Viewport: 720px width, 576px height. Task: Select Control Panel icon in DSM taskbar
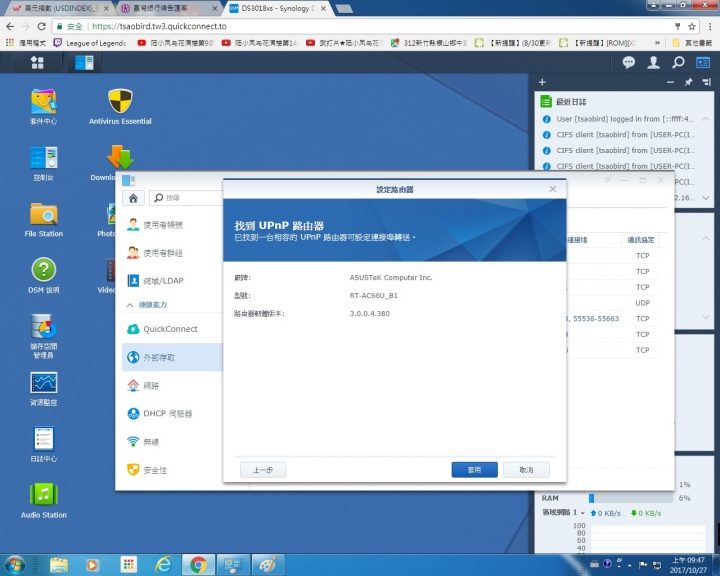click(x=84, y=62)
